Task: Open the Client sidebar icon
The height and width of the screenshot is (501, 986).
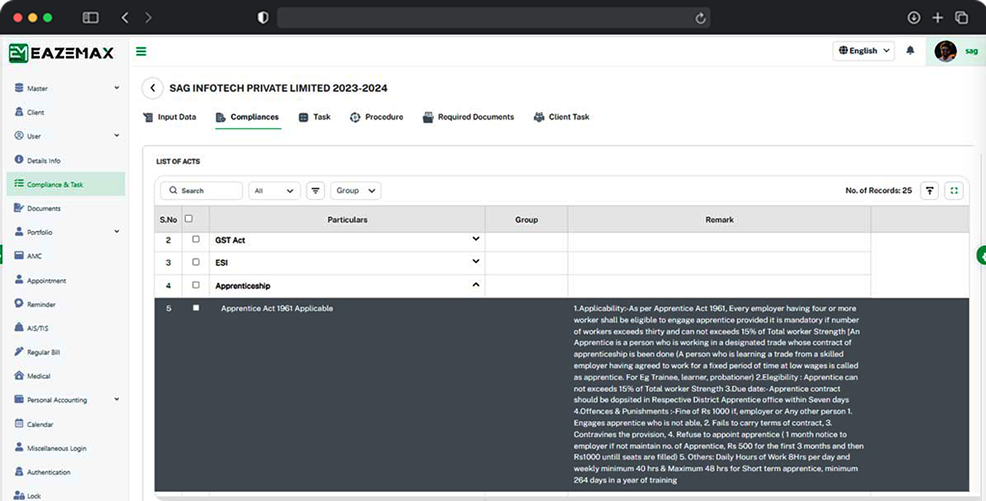Action: pos(19,112)
